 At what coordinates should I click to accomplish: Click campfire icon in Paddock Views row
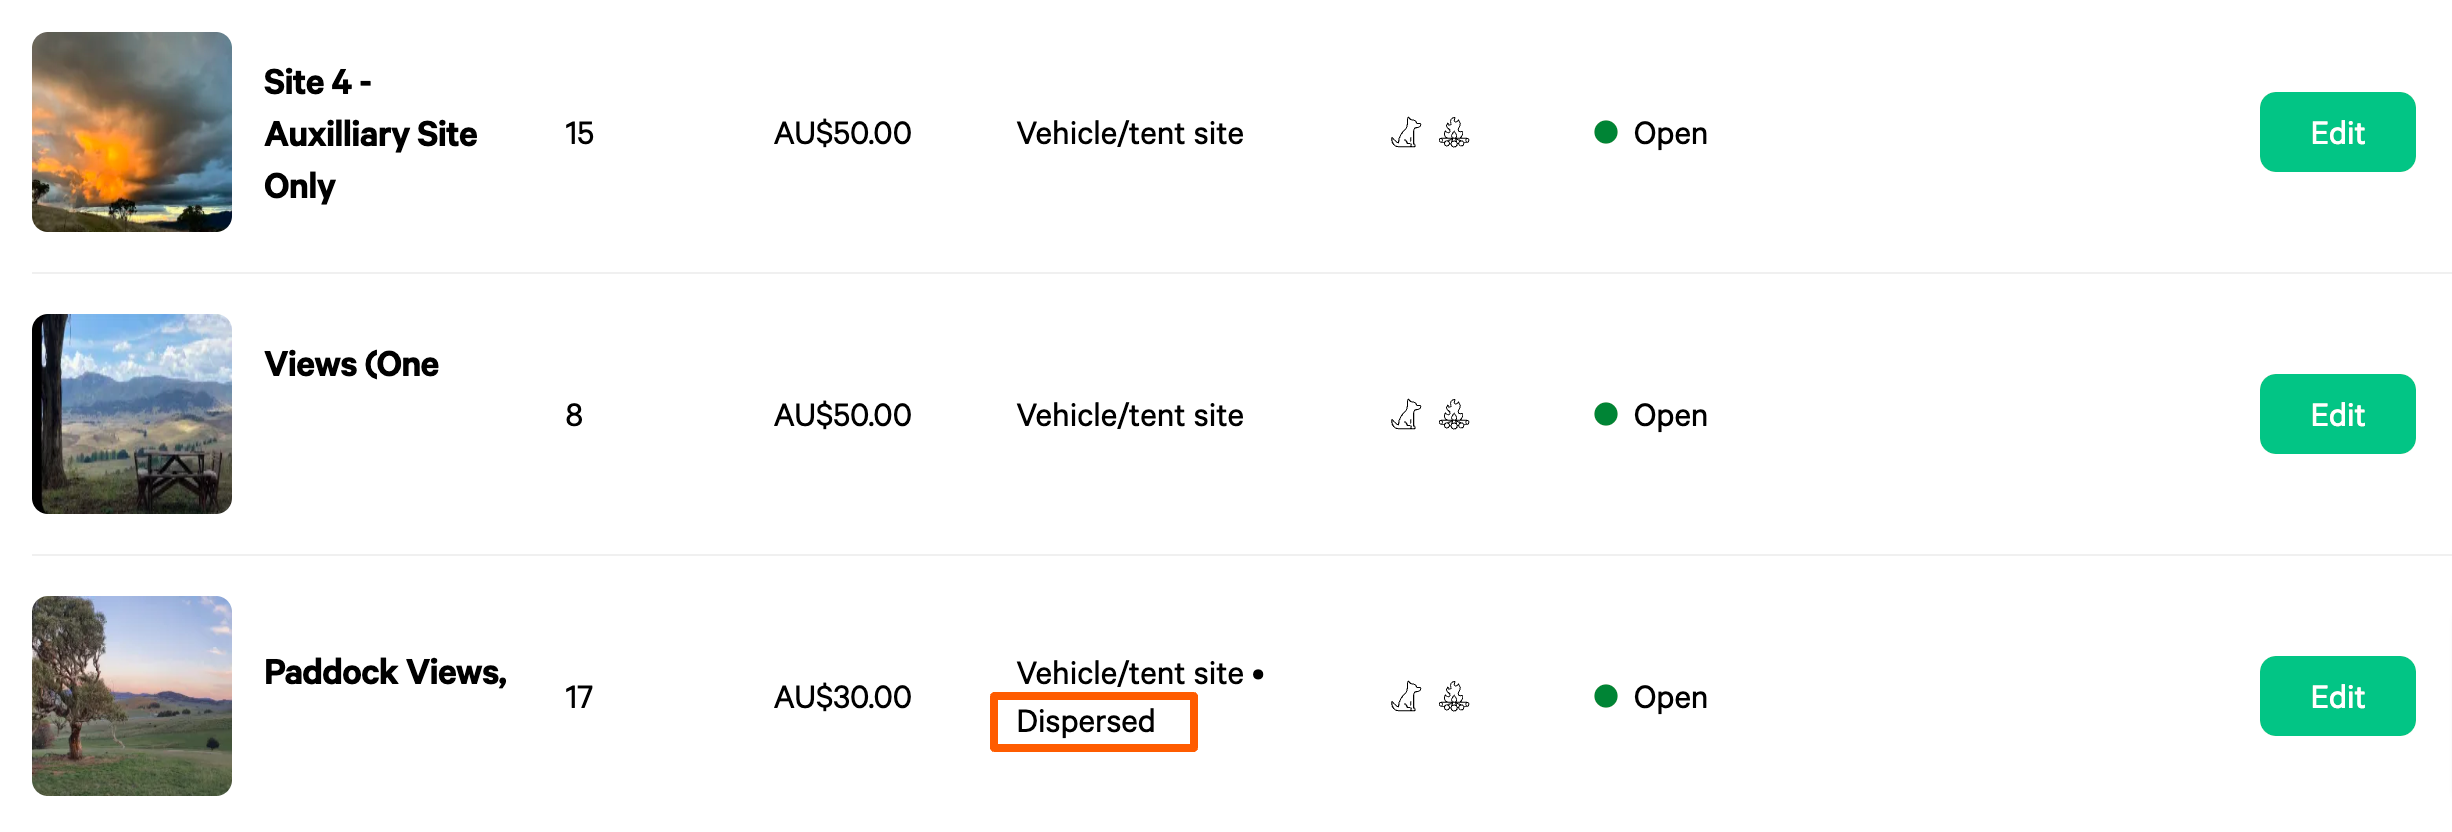(x=1454, y=697)
